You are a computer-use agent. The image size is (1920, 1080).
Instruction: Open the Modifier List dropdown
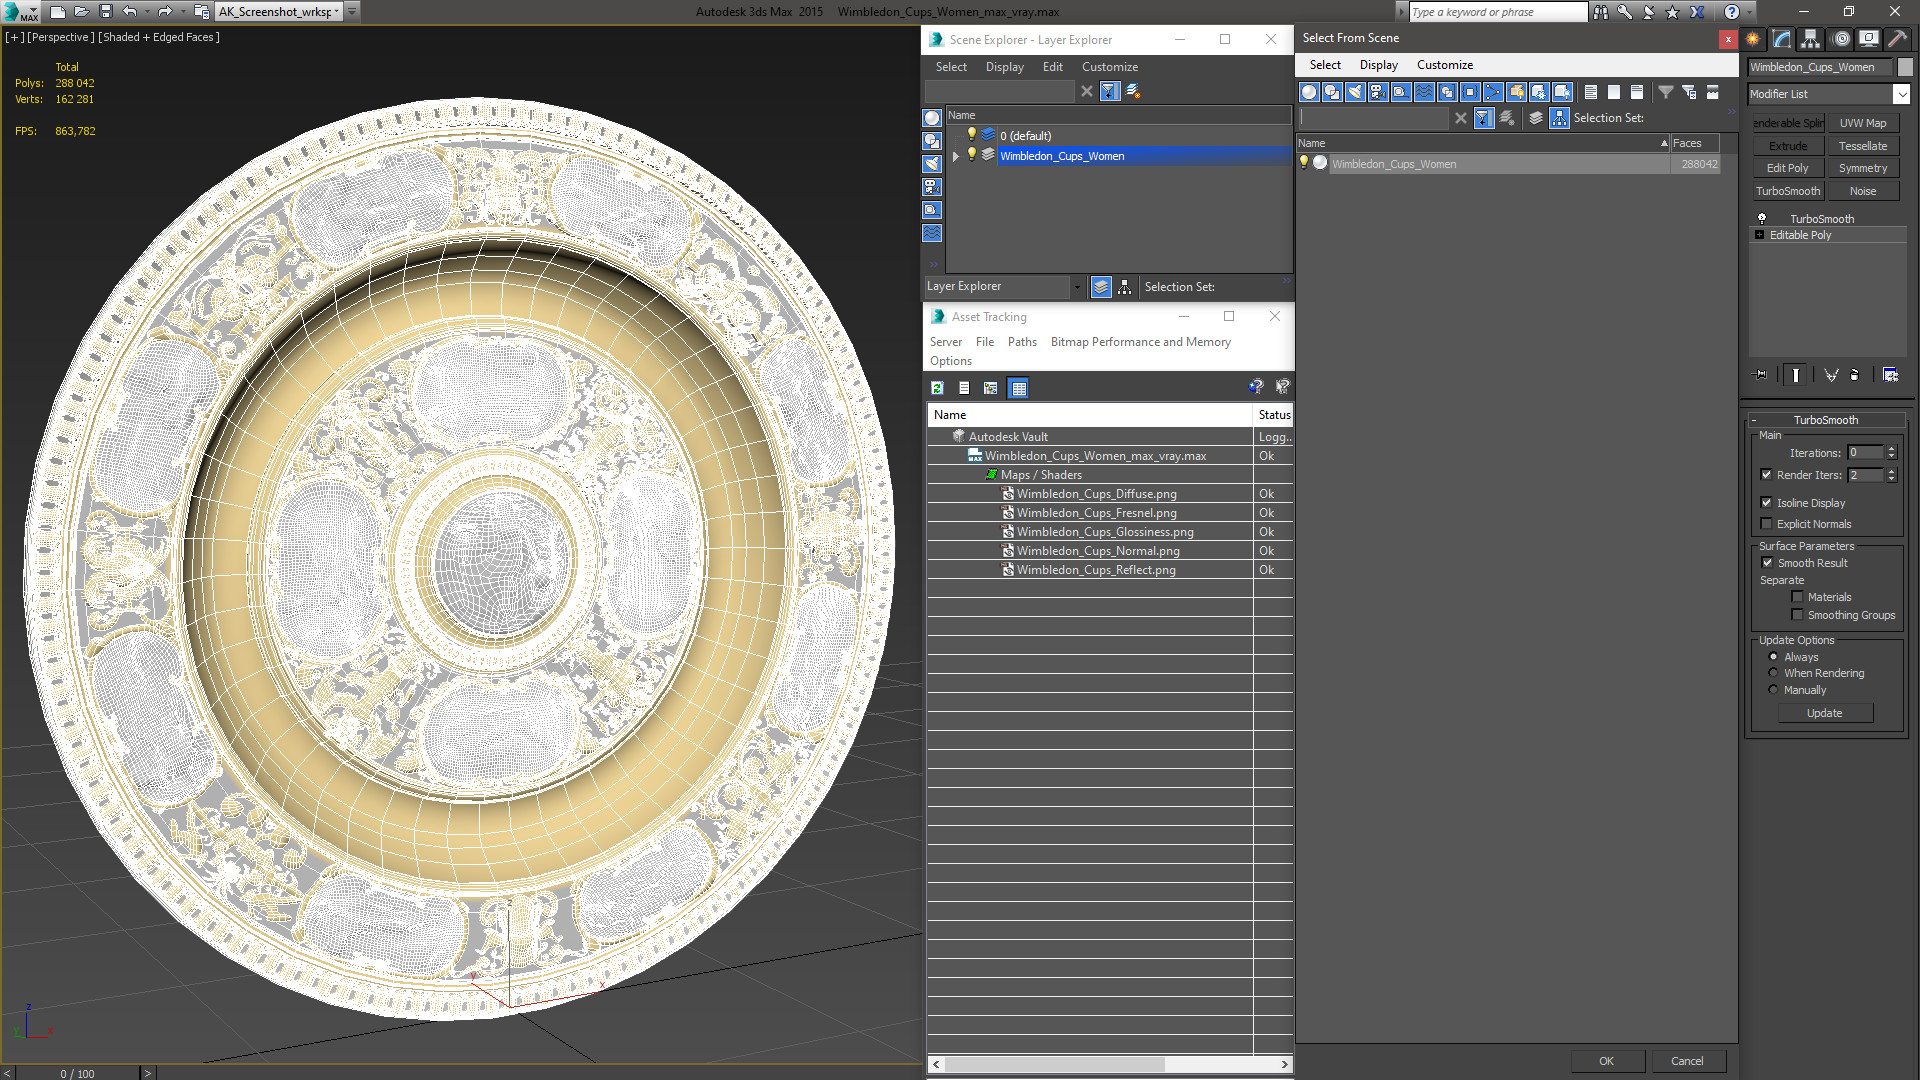click(x=1901, y=94)
